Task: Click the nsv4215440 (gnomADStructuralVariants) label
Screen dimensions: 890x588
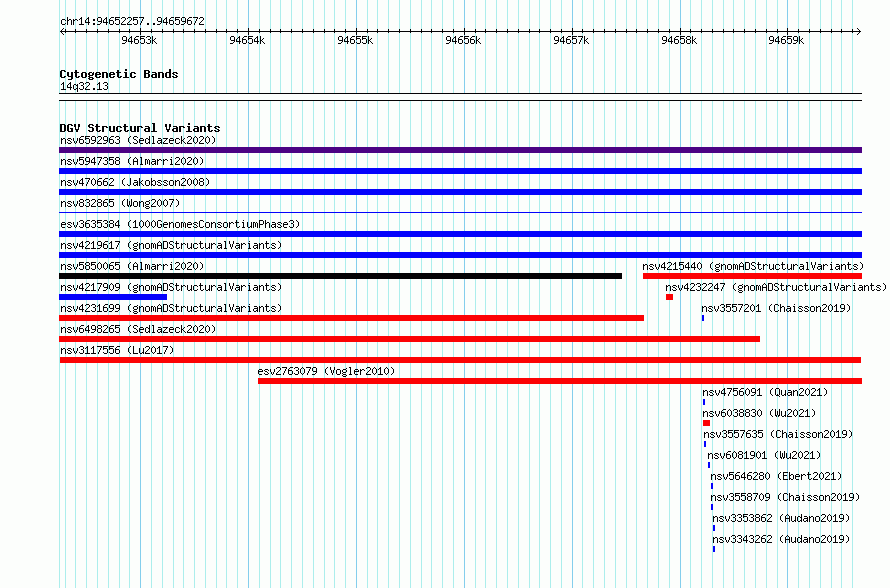Action: point(753,266)
